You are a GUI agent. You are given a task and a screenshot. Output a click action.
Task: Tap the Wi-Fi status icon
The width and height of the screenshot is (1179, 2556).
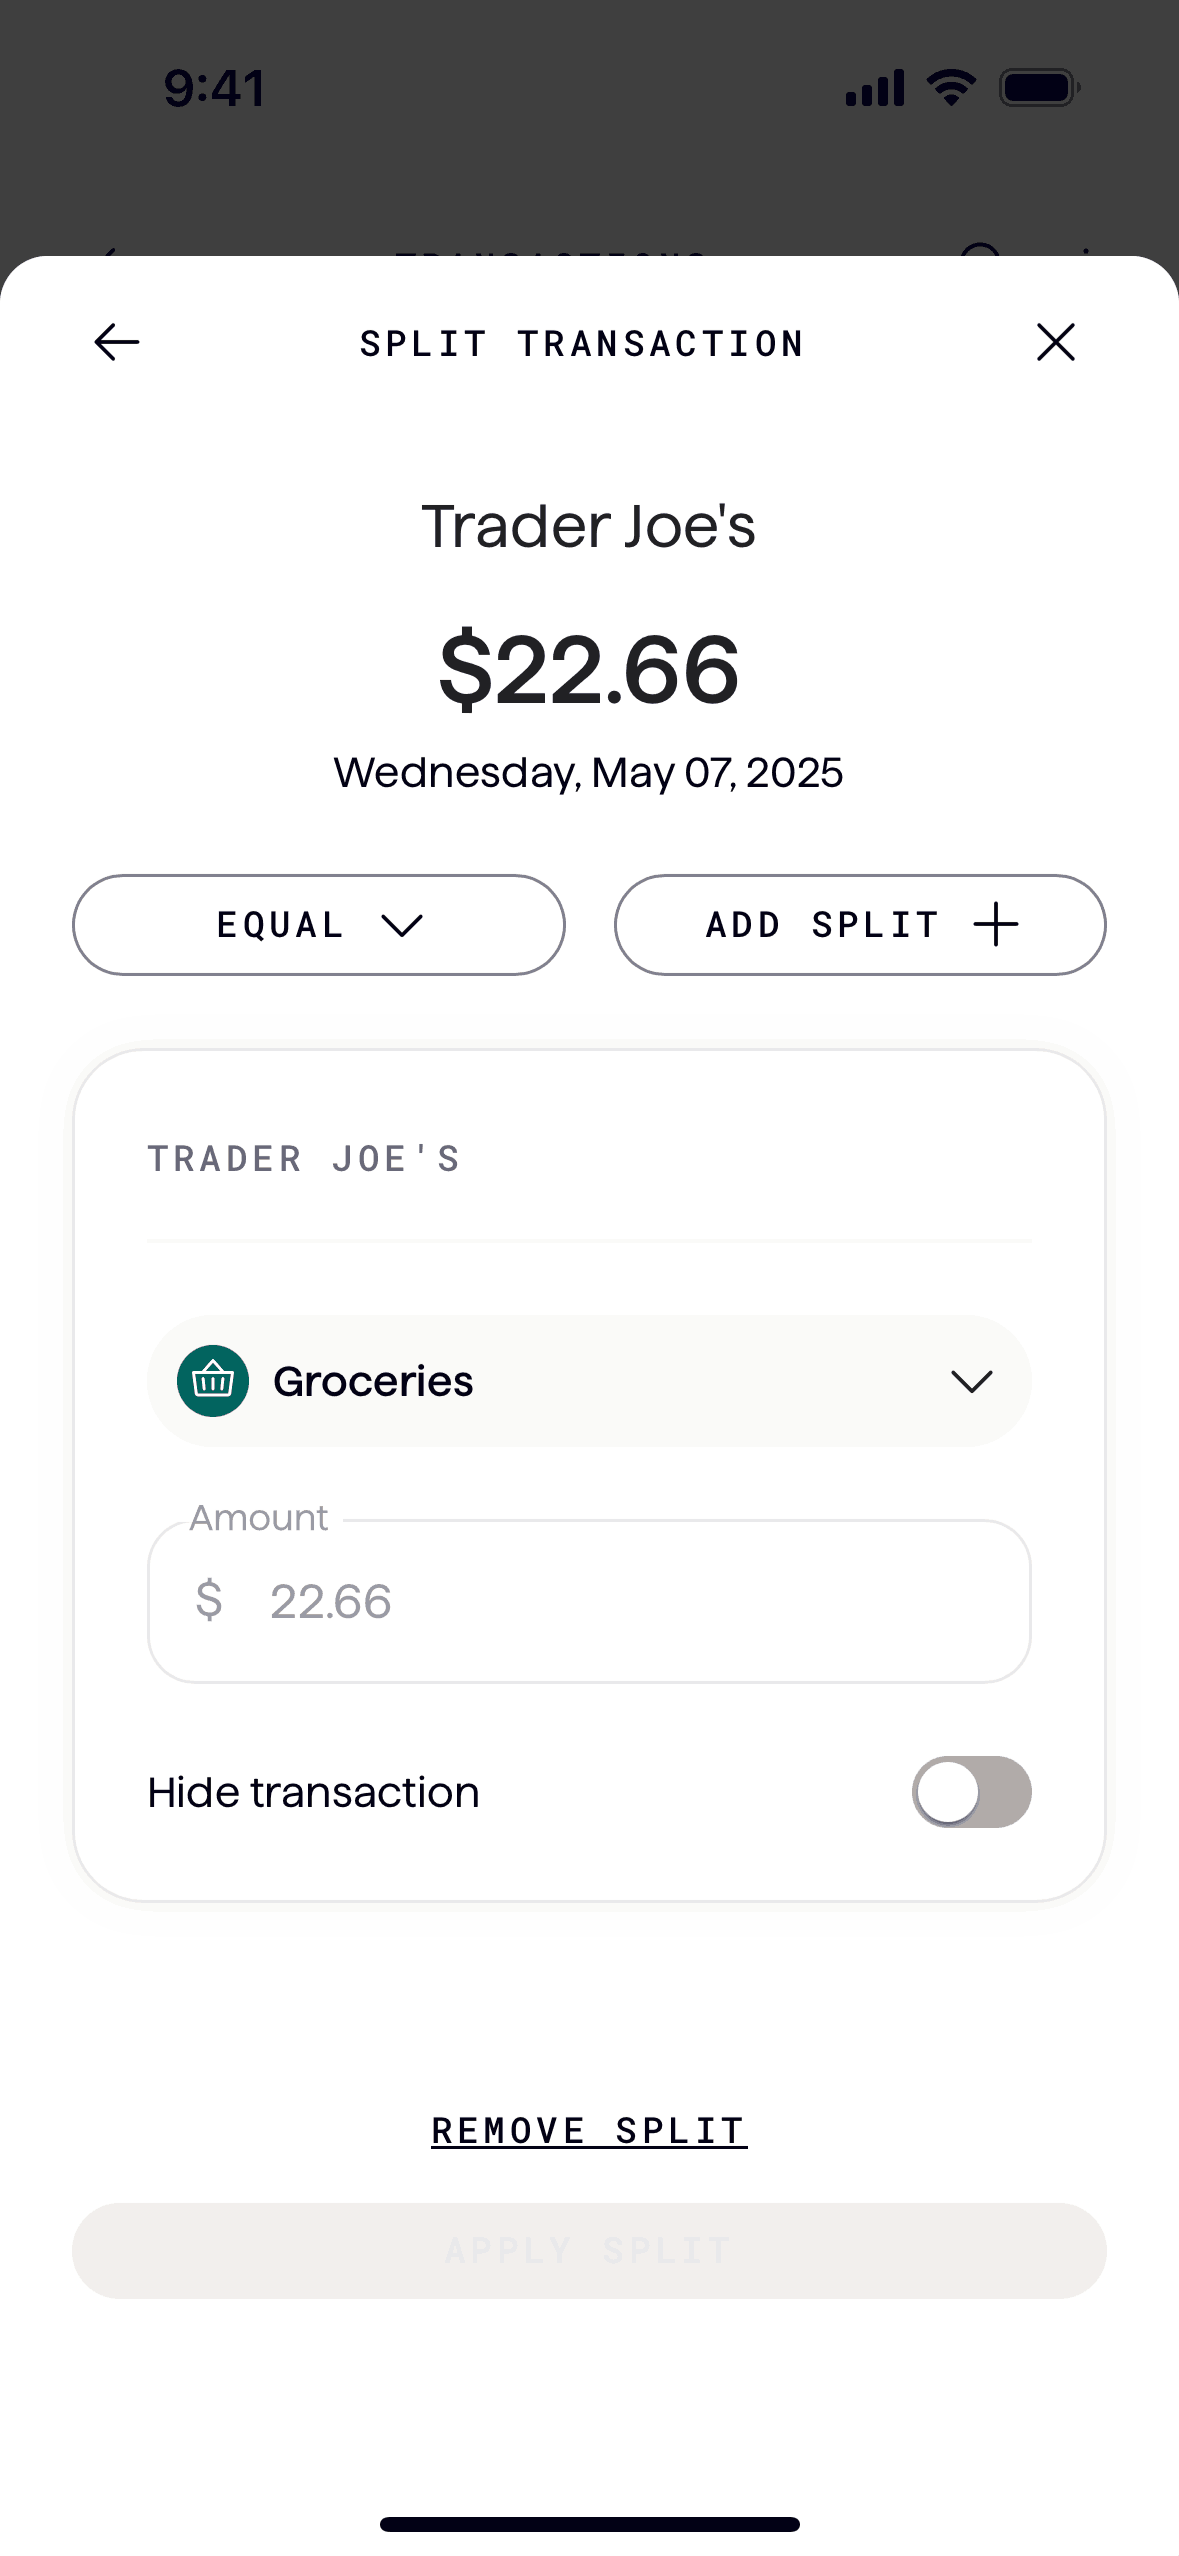point(951,88)
